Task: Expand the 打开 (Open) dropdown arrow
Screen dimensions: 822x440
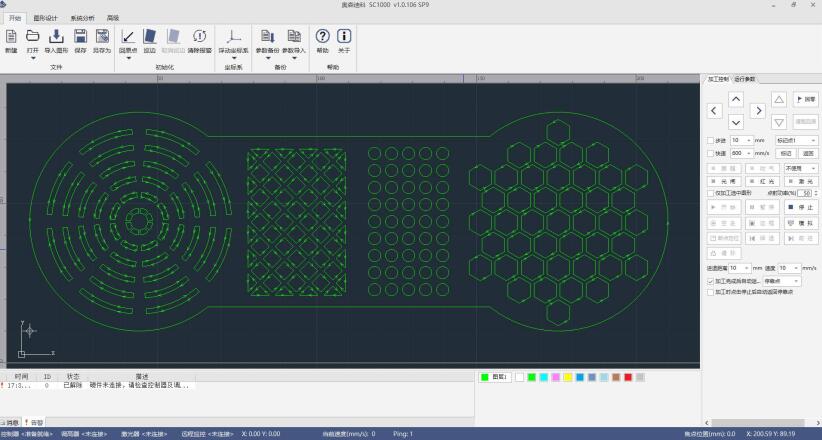Action: click(x=33, y=58)
